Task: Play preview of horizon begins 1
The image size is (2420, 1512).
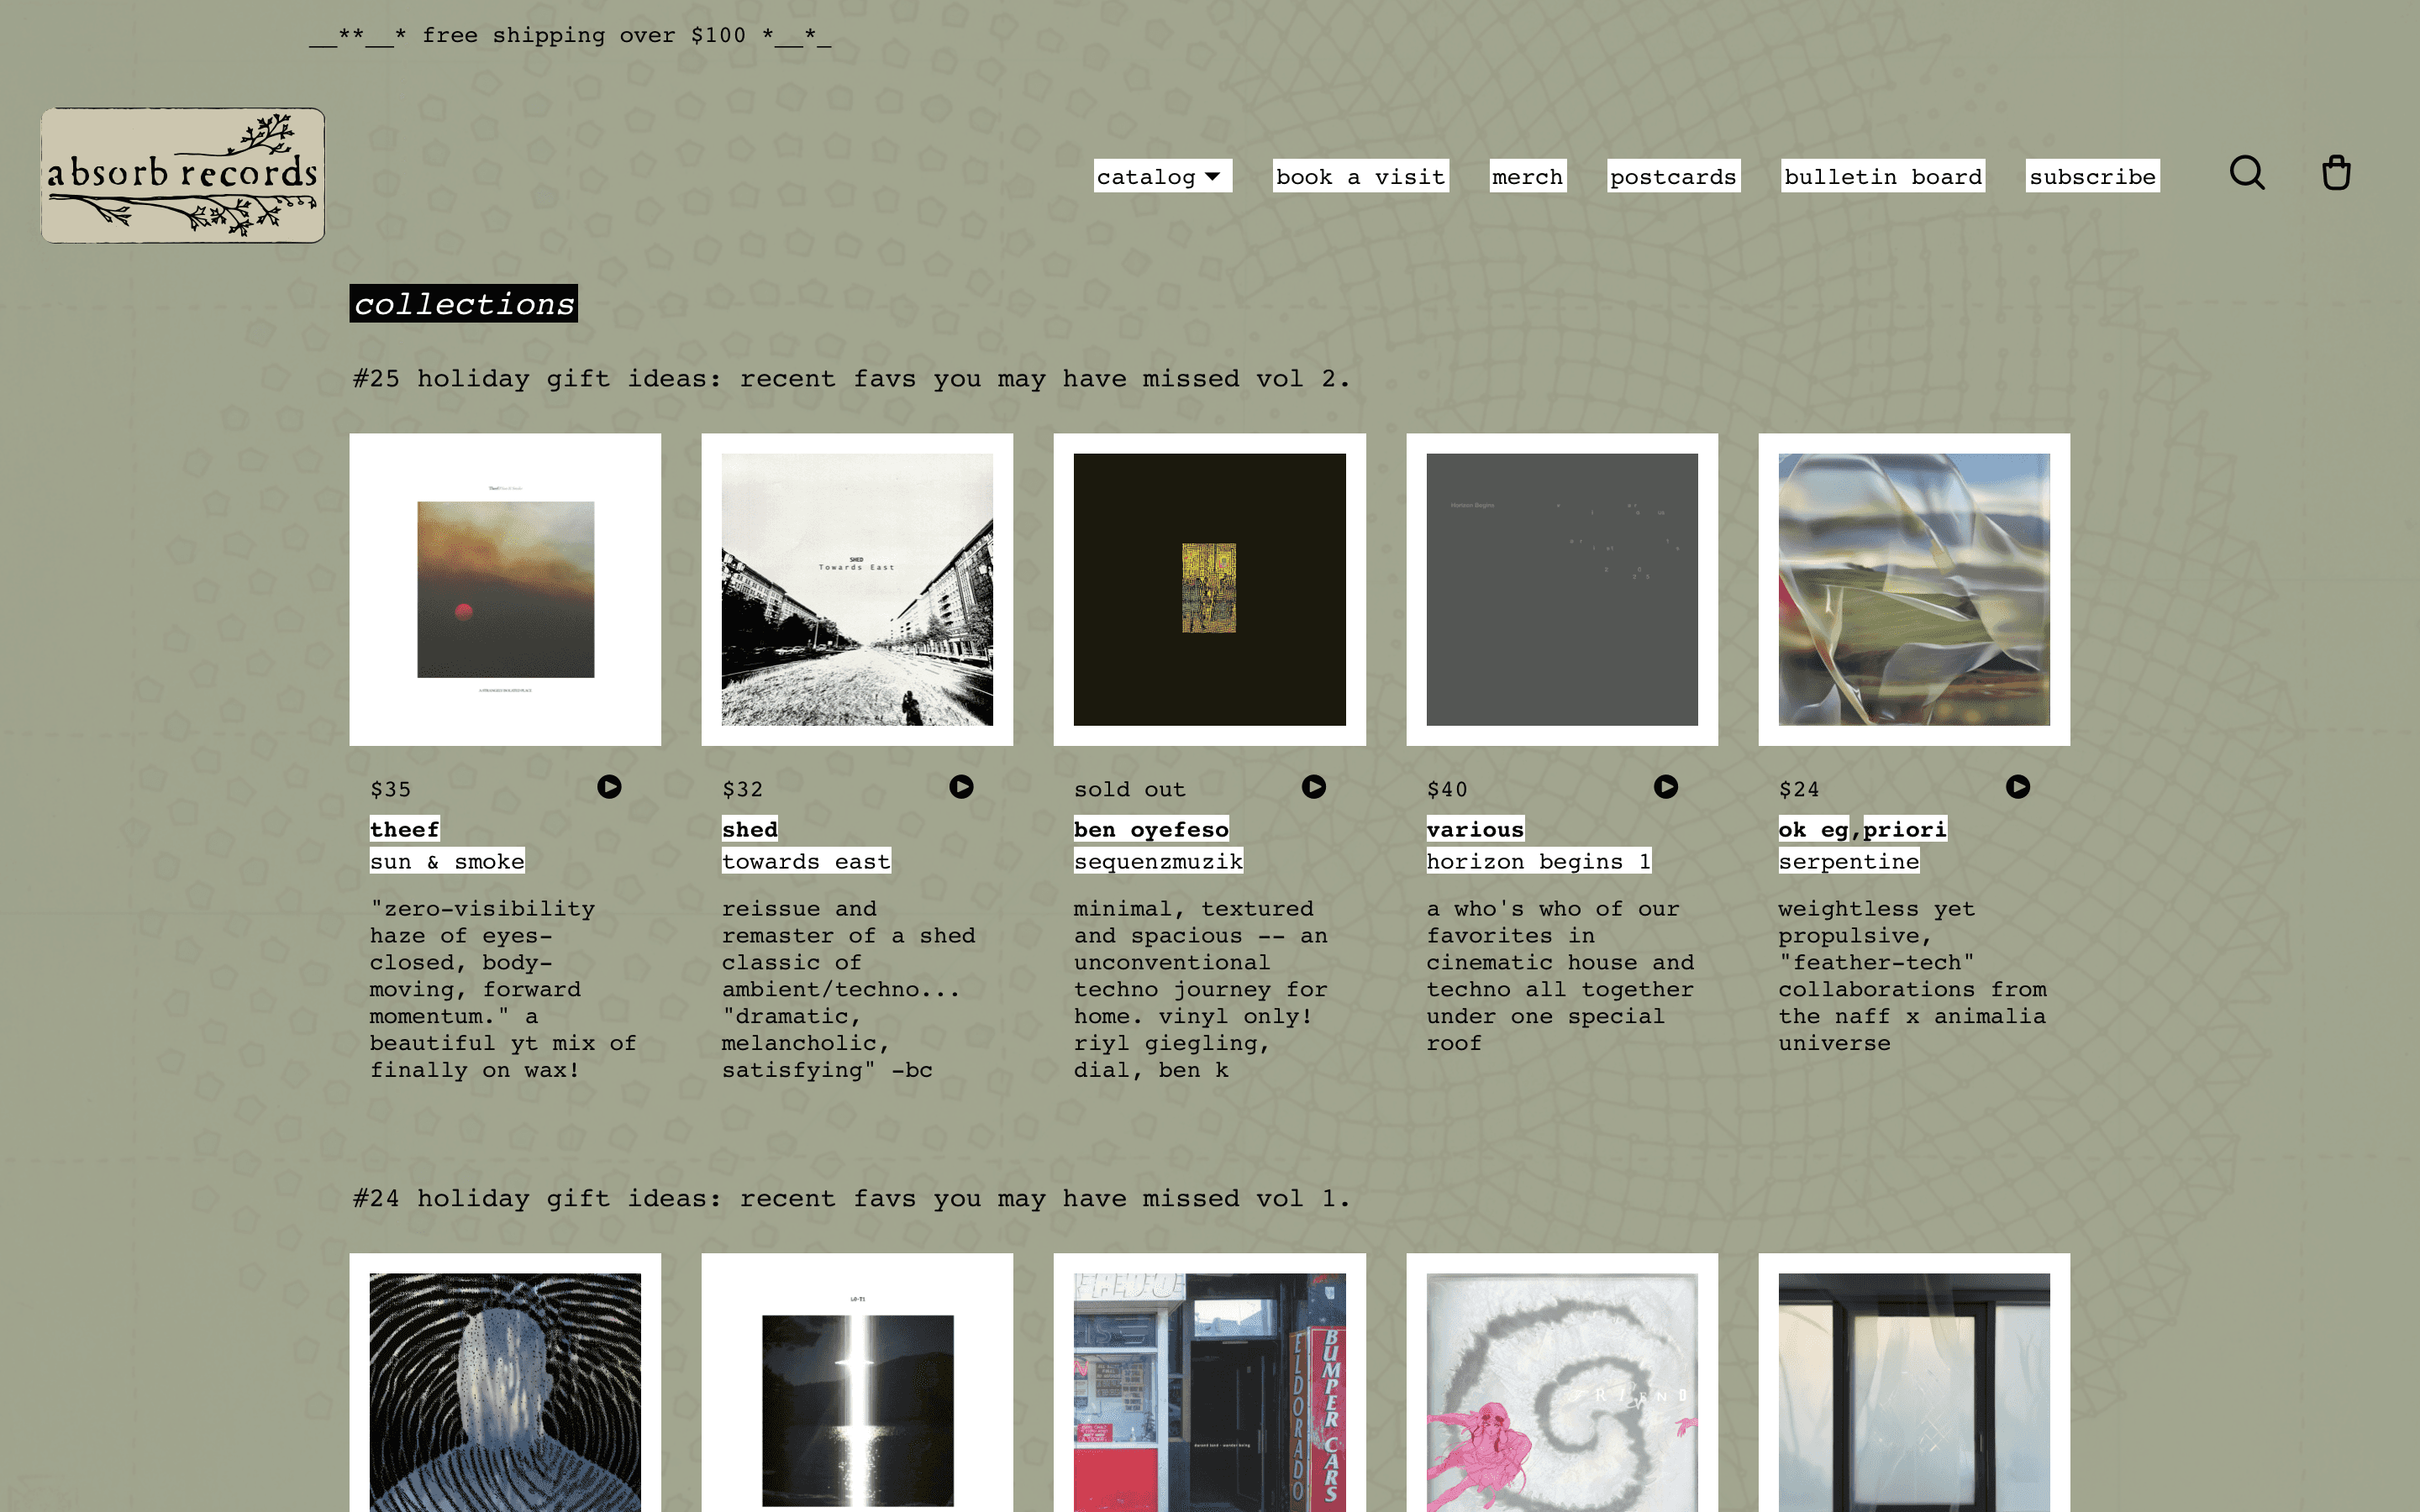Action: coord(1665,787)
